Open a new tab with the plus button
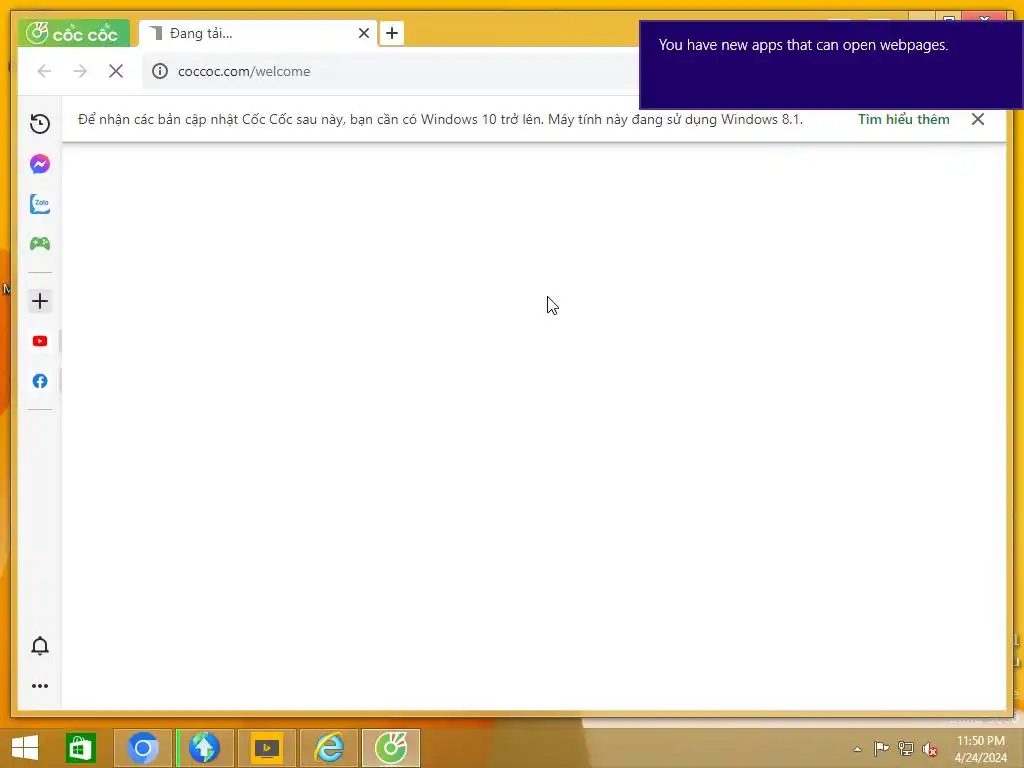 [392, 33]
